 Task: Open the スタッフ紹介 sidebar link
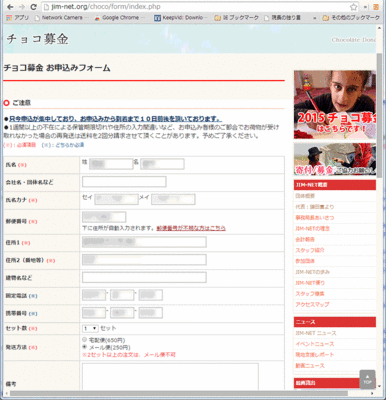click(x=310, y=250)
